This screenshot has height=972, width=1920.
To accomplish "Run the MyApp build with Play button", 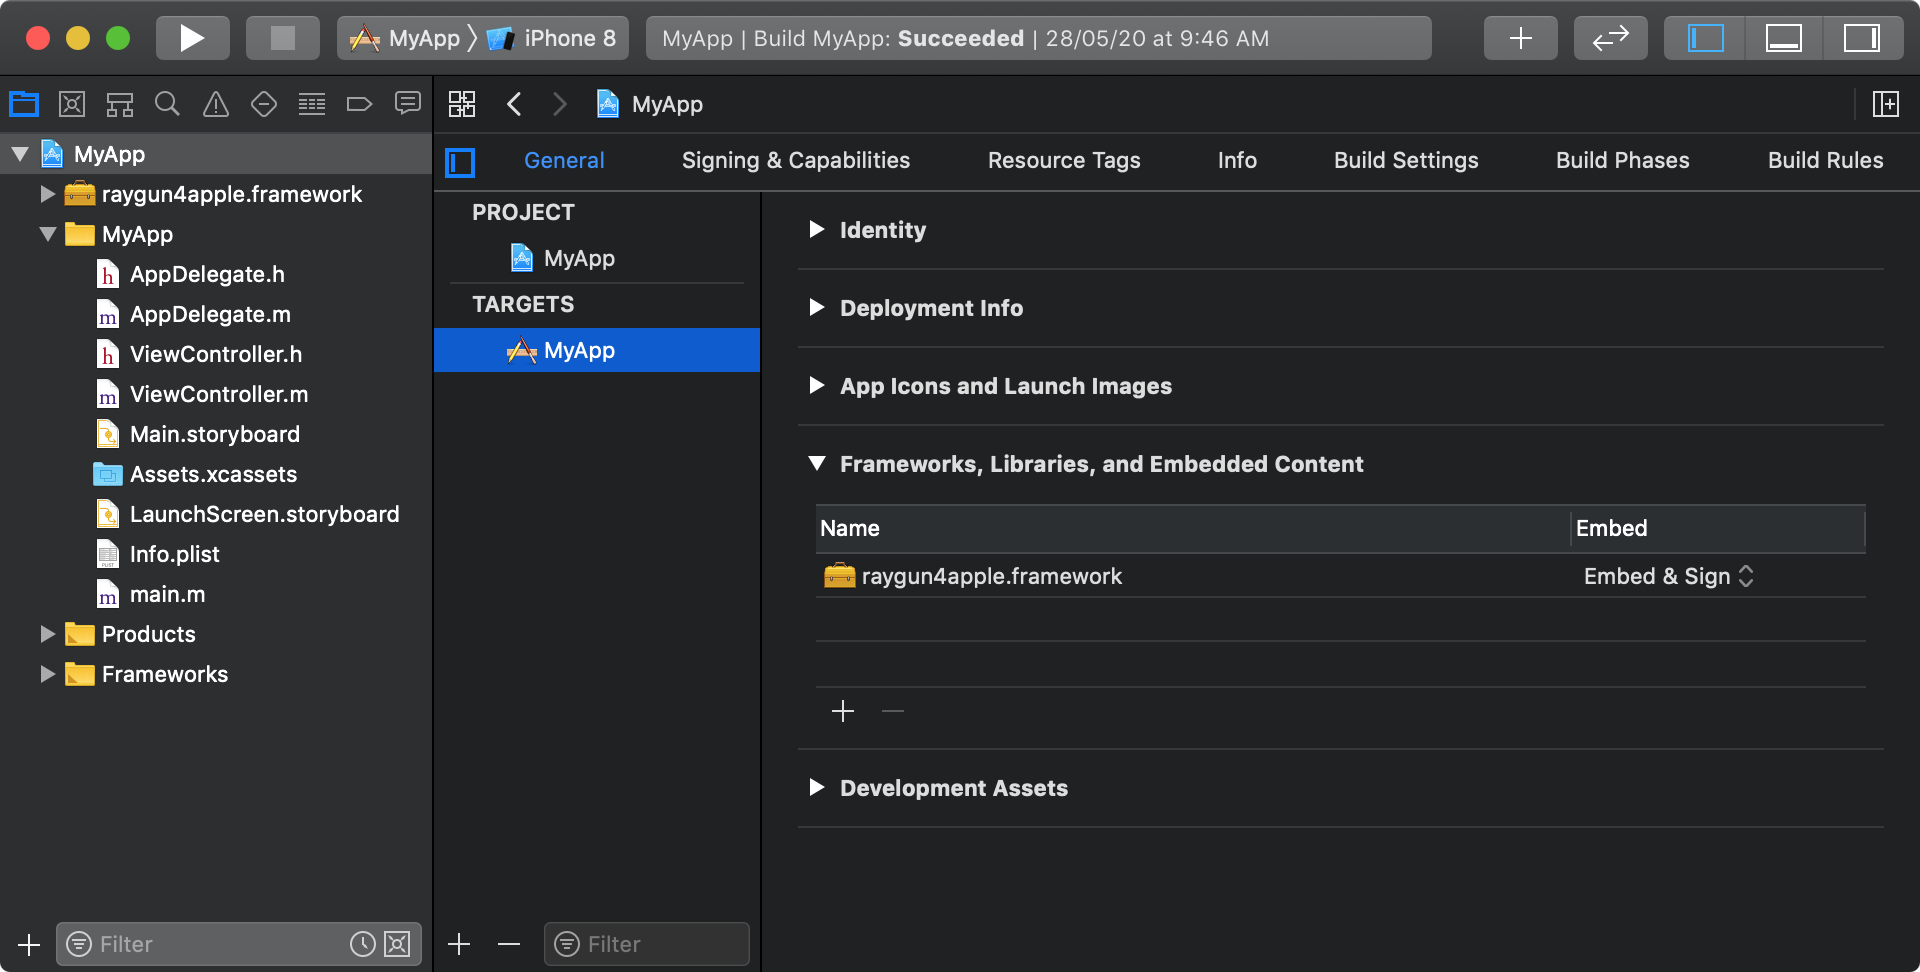I will tap(192, 38).
